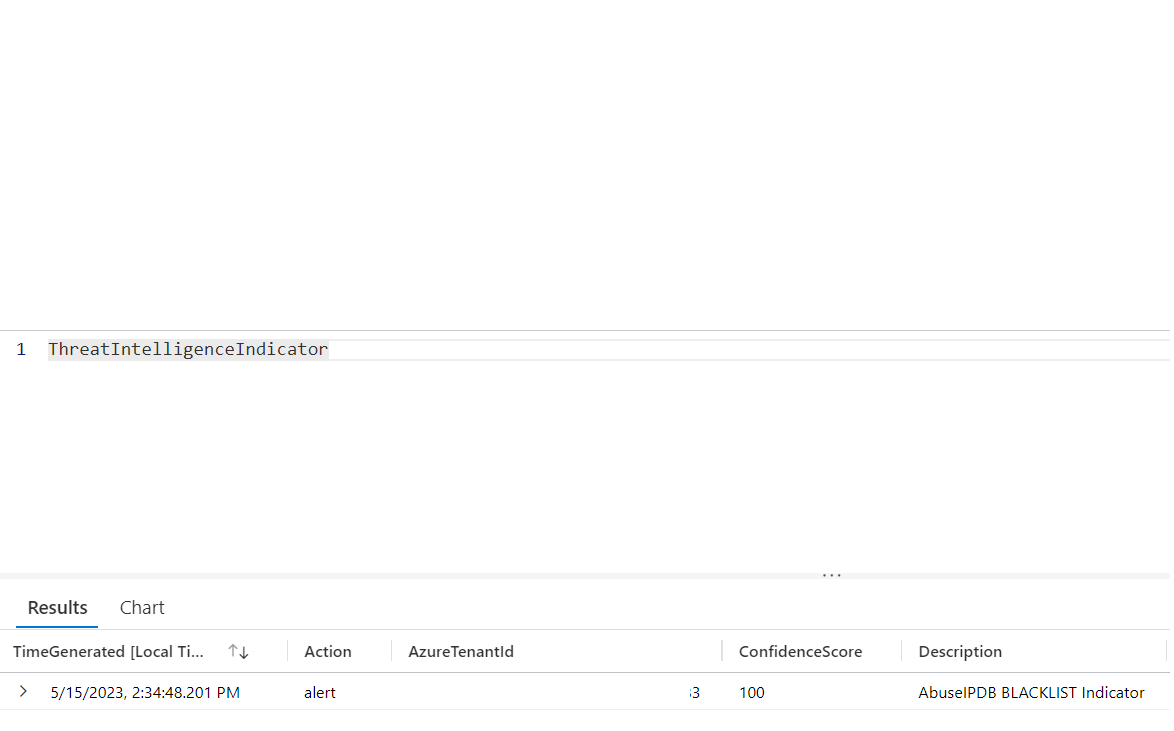Switch to the Chart tab

(x=141, y=607)
